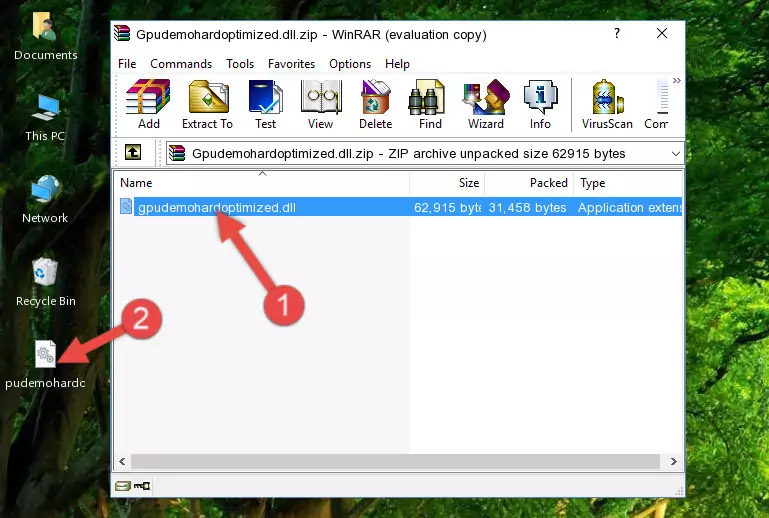
Task: Click the password key icon in status bar
Action: tap(142, 486)
